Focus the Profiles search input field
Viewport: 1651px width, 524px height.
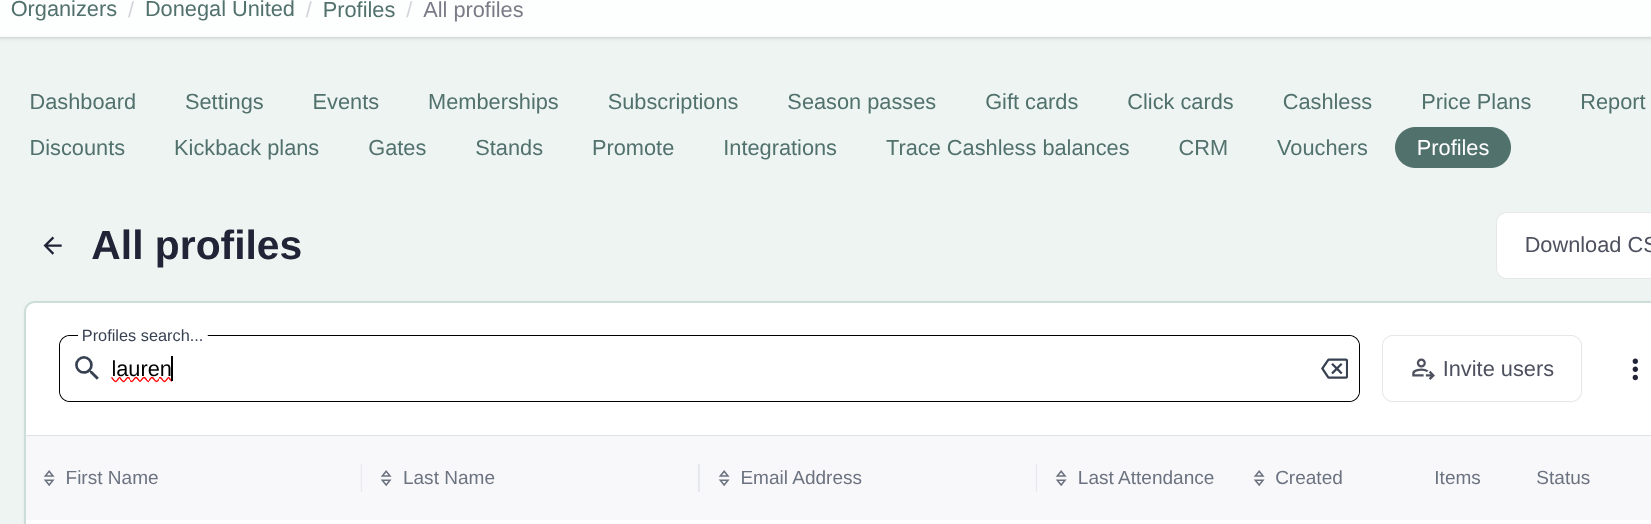(700, 369)
